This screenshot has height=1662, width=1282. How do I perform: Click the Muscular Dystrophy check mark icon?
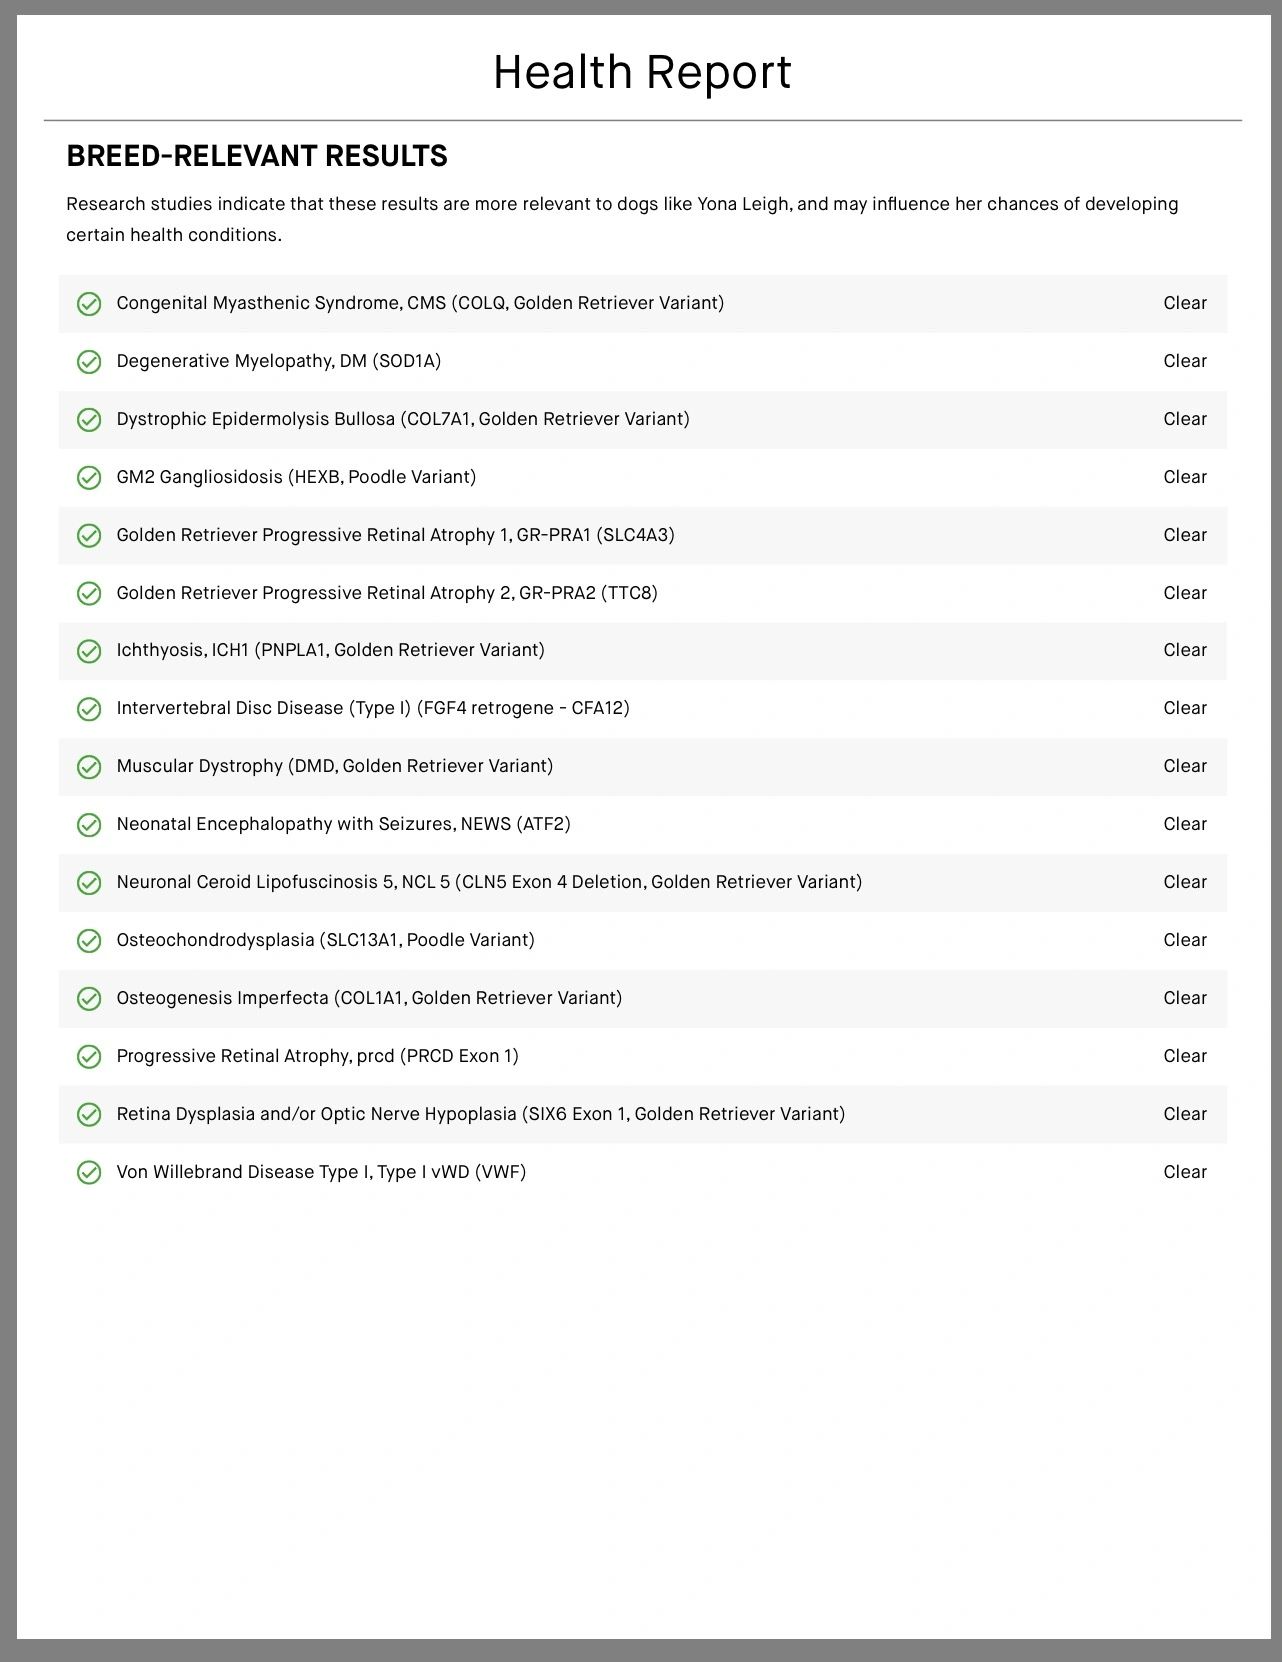click(x=89, y=767)
